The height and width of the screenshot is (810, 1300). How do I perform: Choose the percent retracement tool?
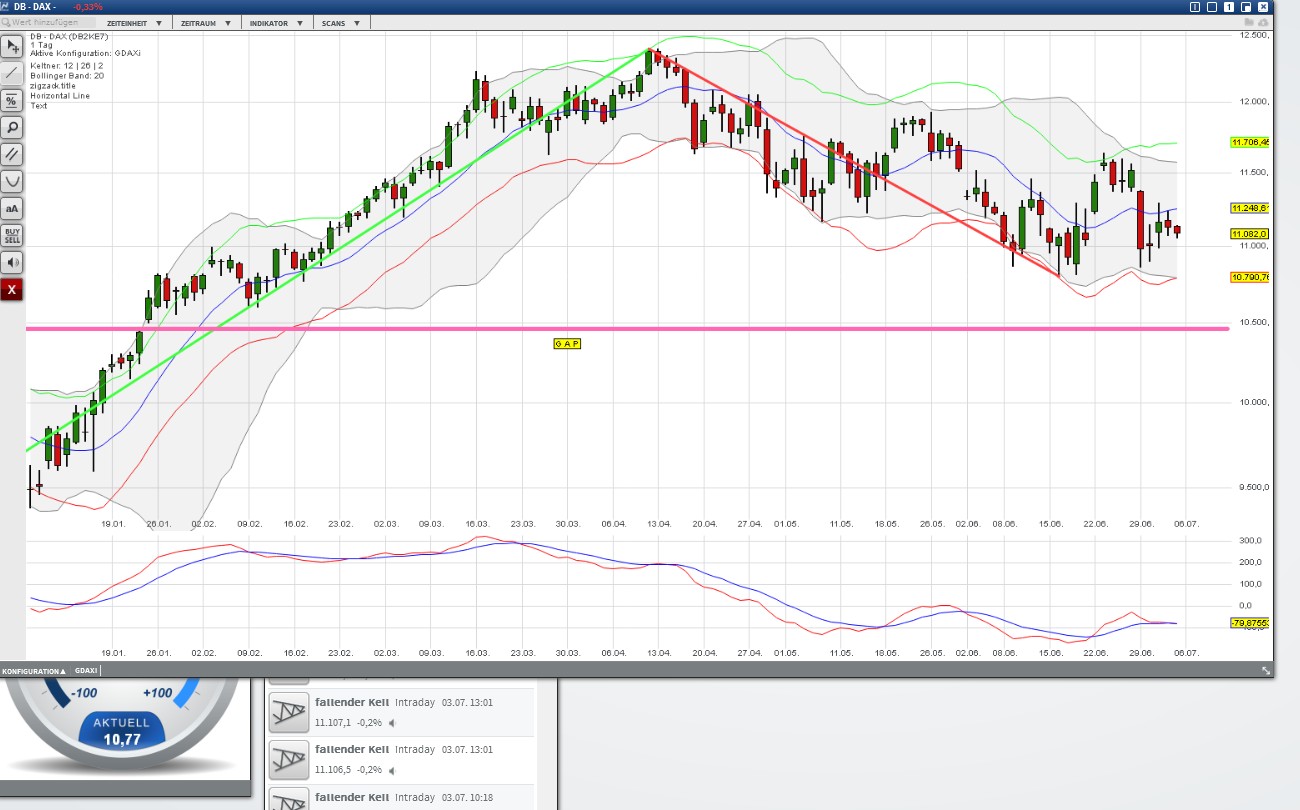point(12,100)
